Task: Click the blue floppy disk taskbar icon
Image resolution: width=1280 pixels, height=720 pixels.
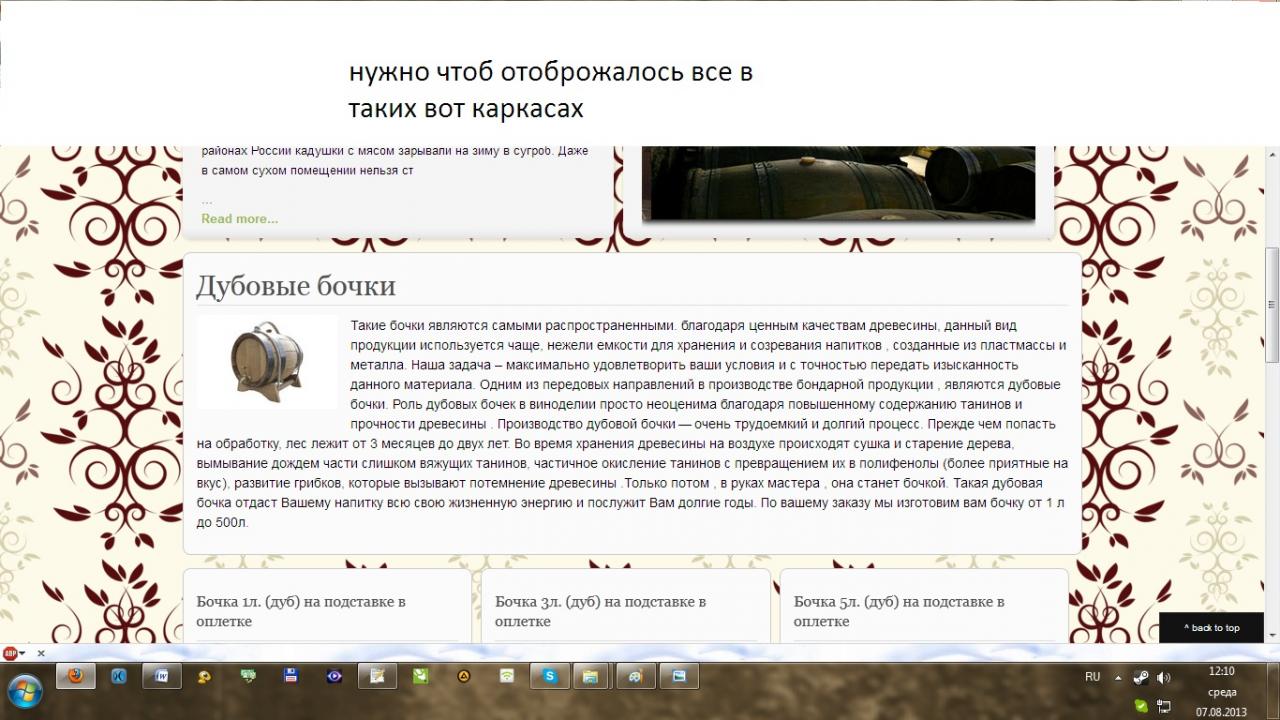Action: click(x=291, y=676)
